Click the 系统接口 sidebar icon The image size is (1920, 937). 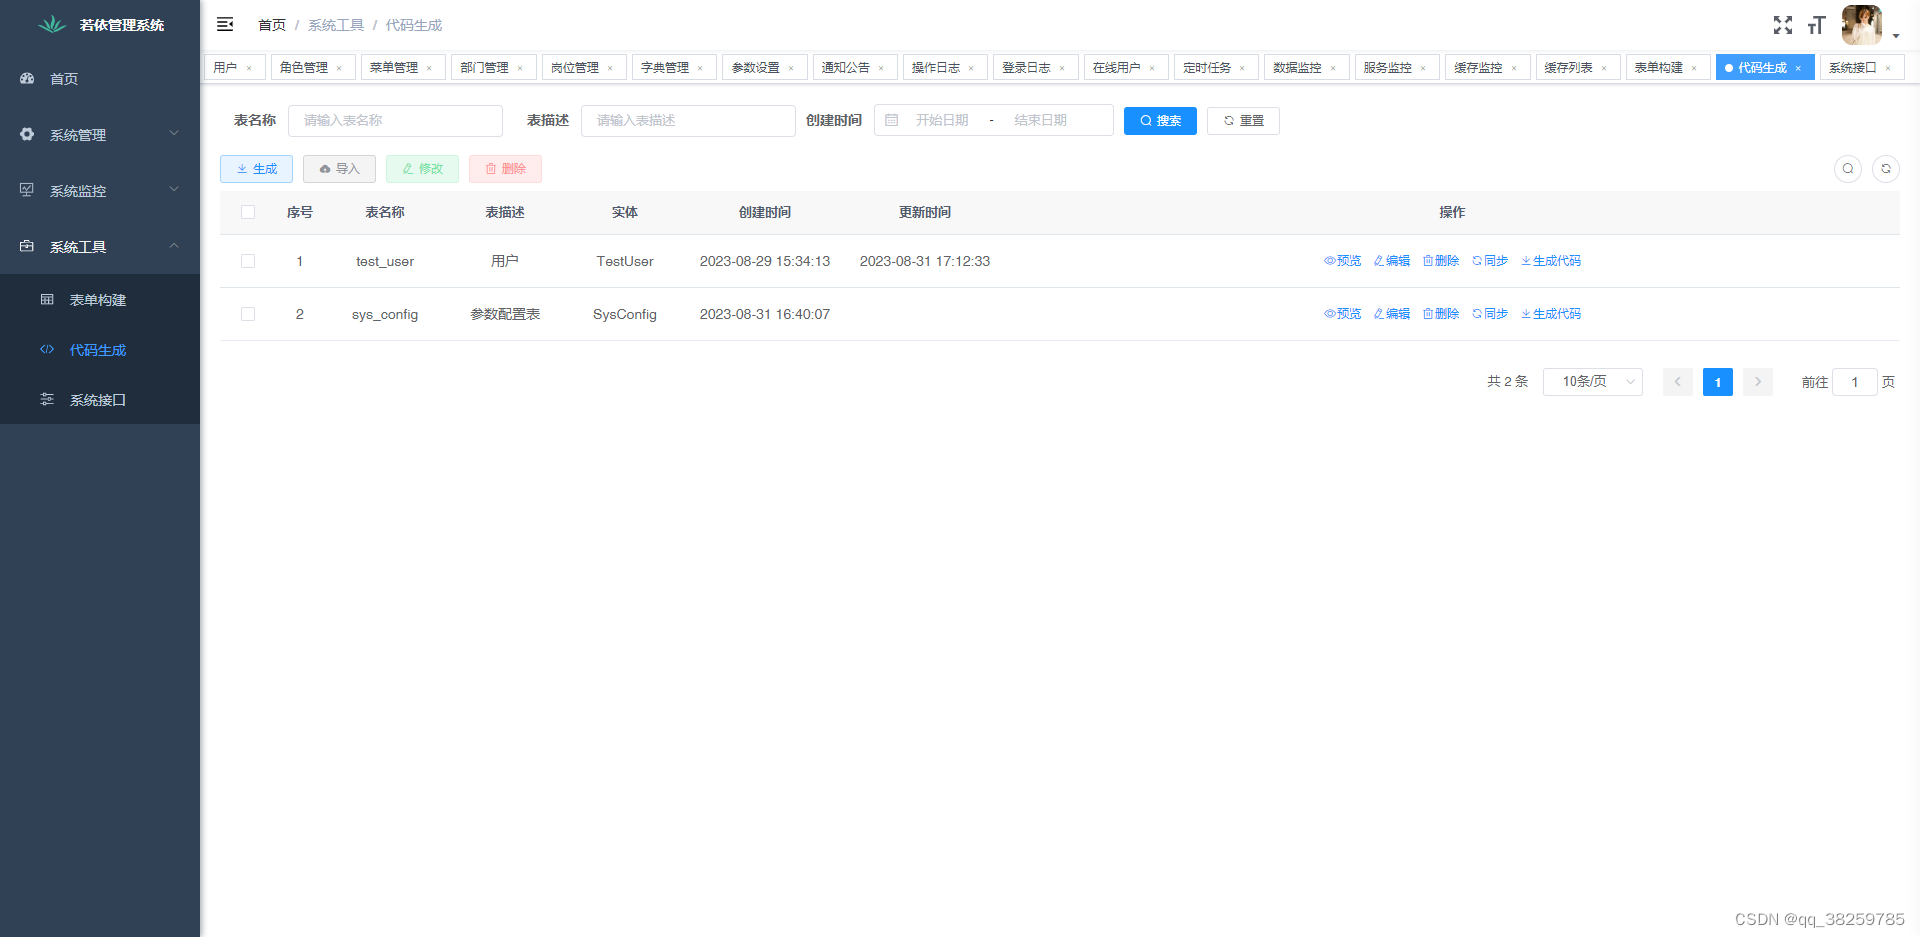coord(46,399)
